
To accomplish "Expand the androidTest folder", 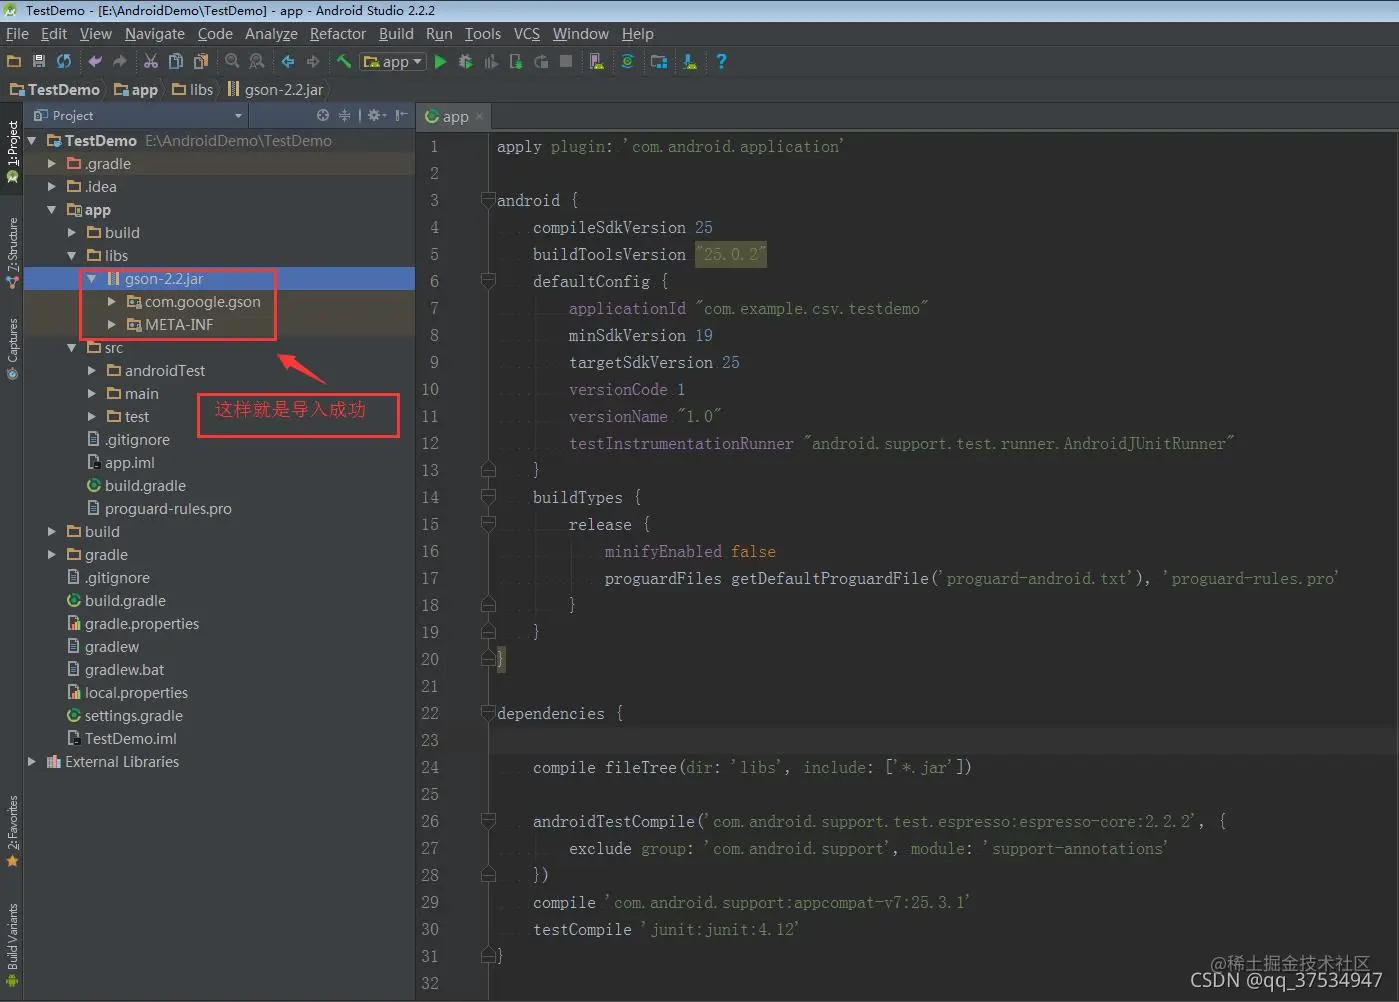I will click(92, 370).
